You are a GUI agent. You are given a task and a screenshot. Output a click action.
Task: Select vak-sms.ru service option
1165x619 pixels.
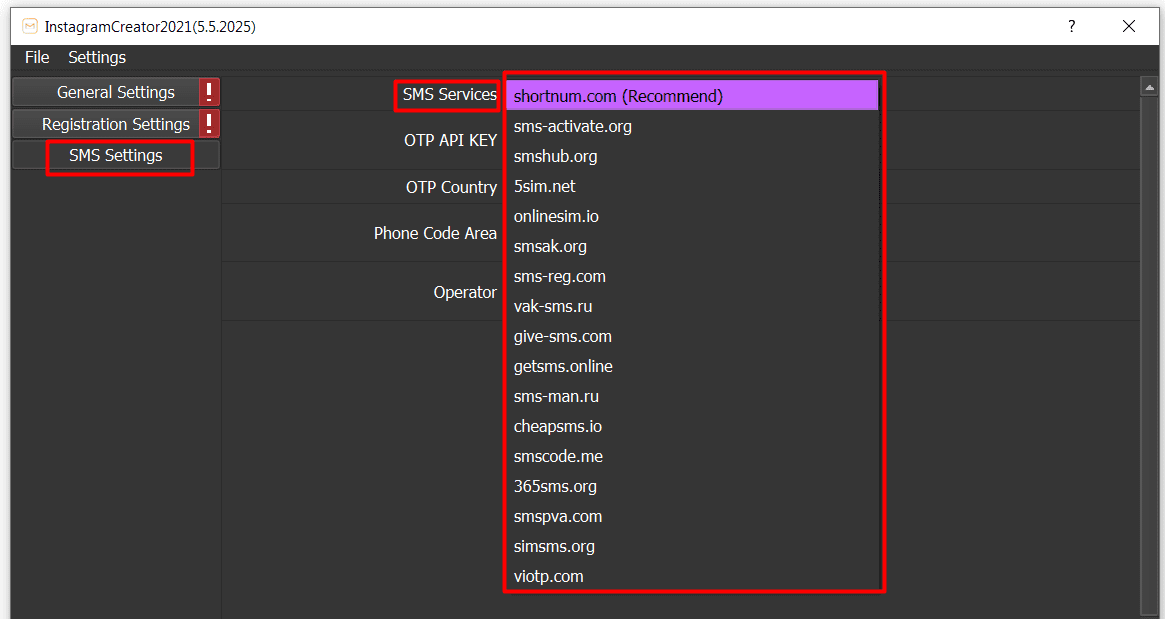[692, 306]
